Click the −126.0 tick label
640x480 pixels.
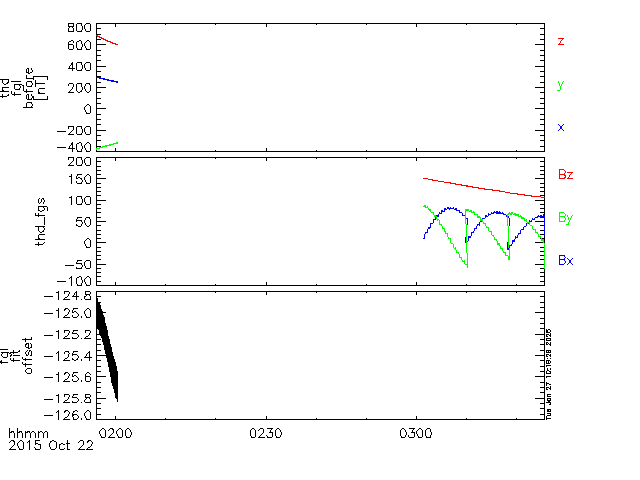pyautogui.click(x=68, y=415)
